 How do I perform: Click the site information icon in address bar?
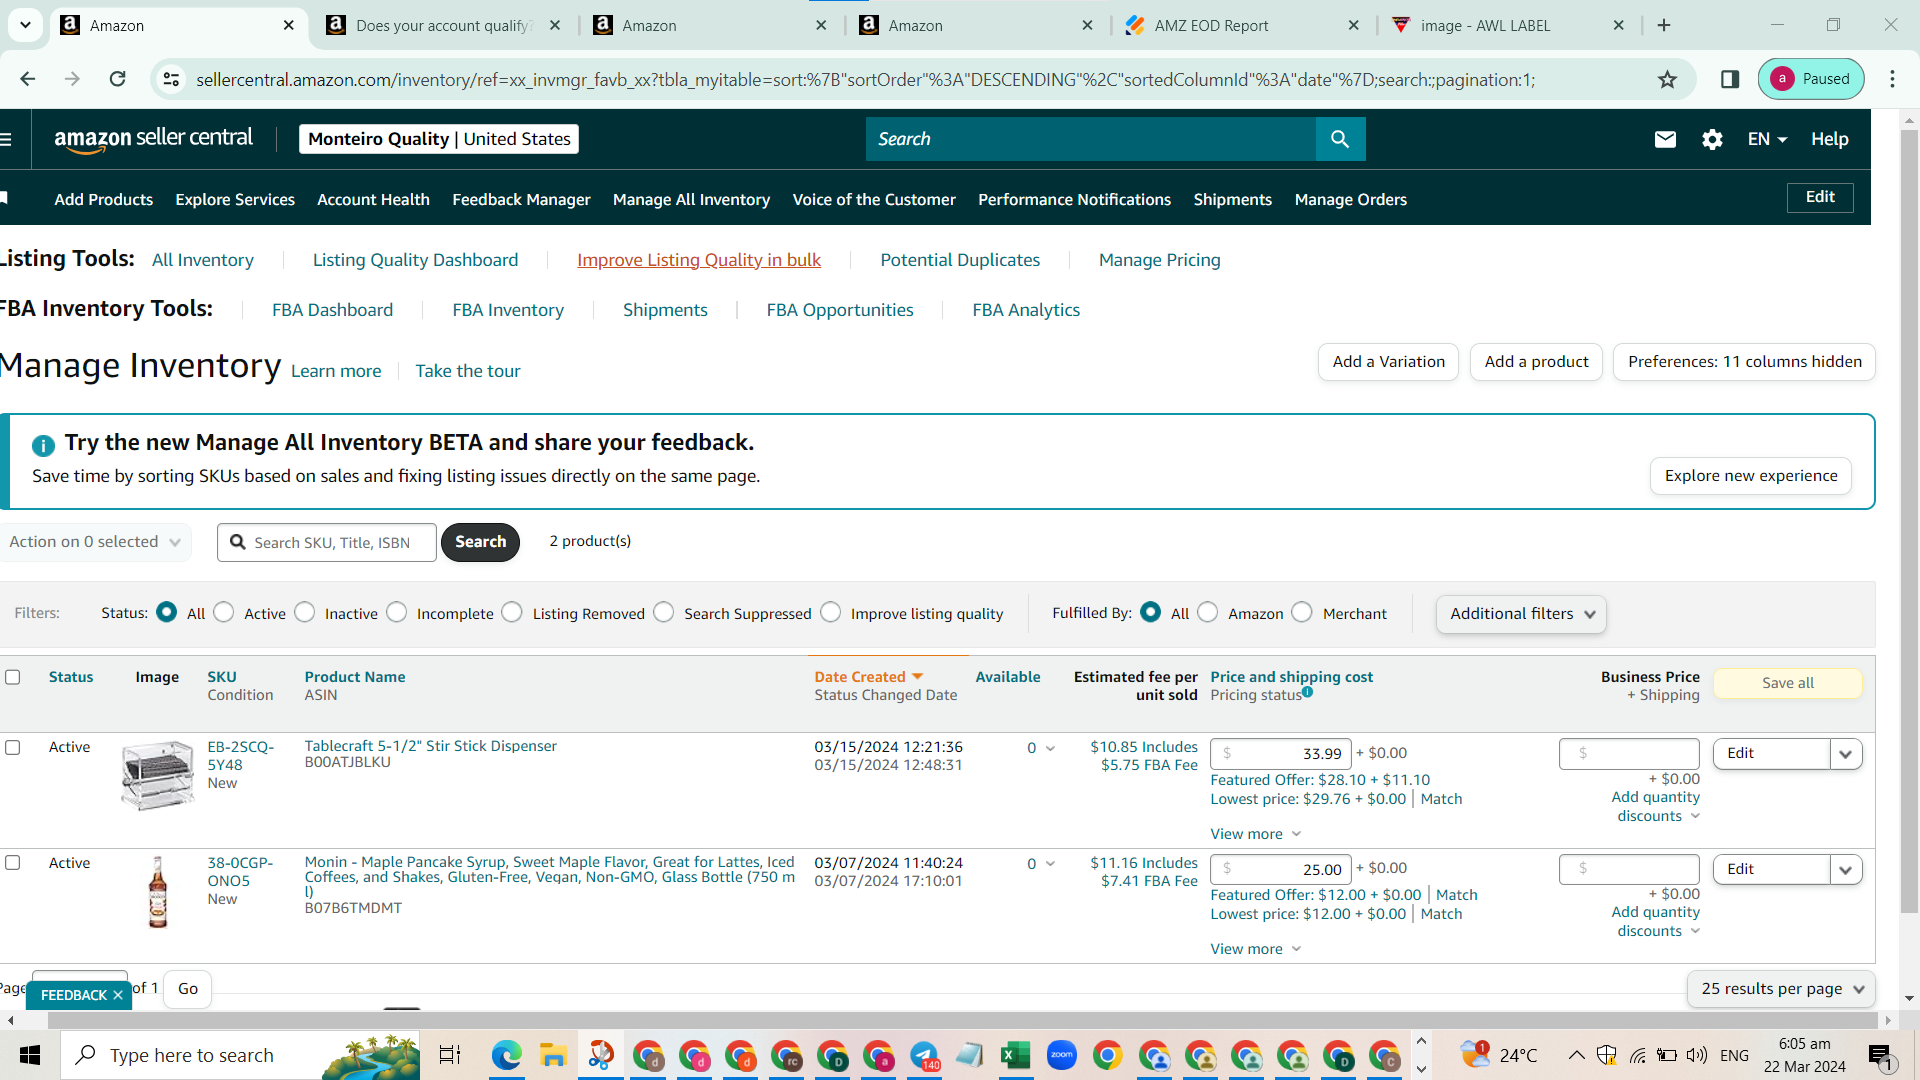[x=172, y=79]
